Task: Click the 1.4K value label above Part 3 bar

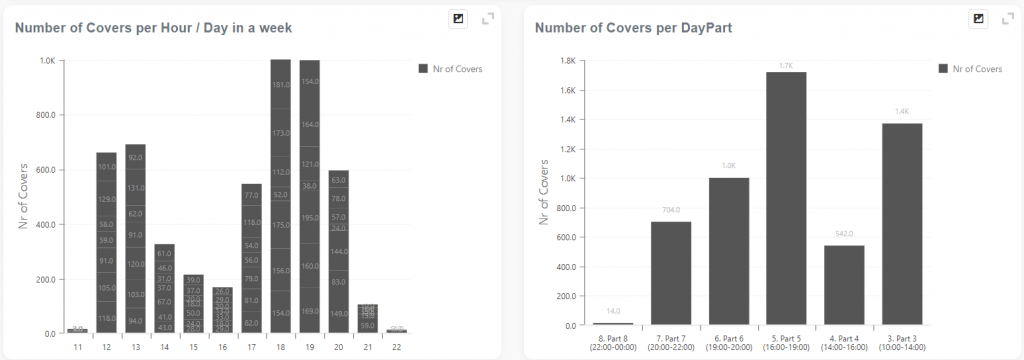Action: 902,112
